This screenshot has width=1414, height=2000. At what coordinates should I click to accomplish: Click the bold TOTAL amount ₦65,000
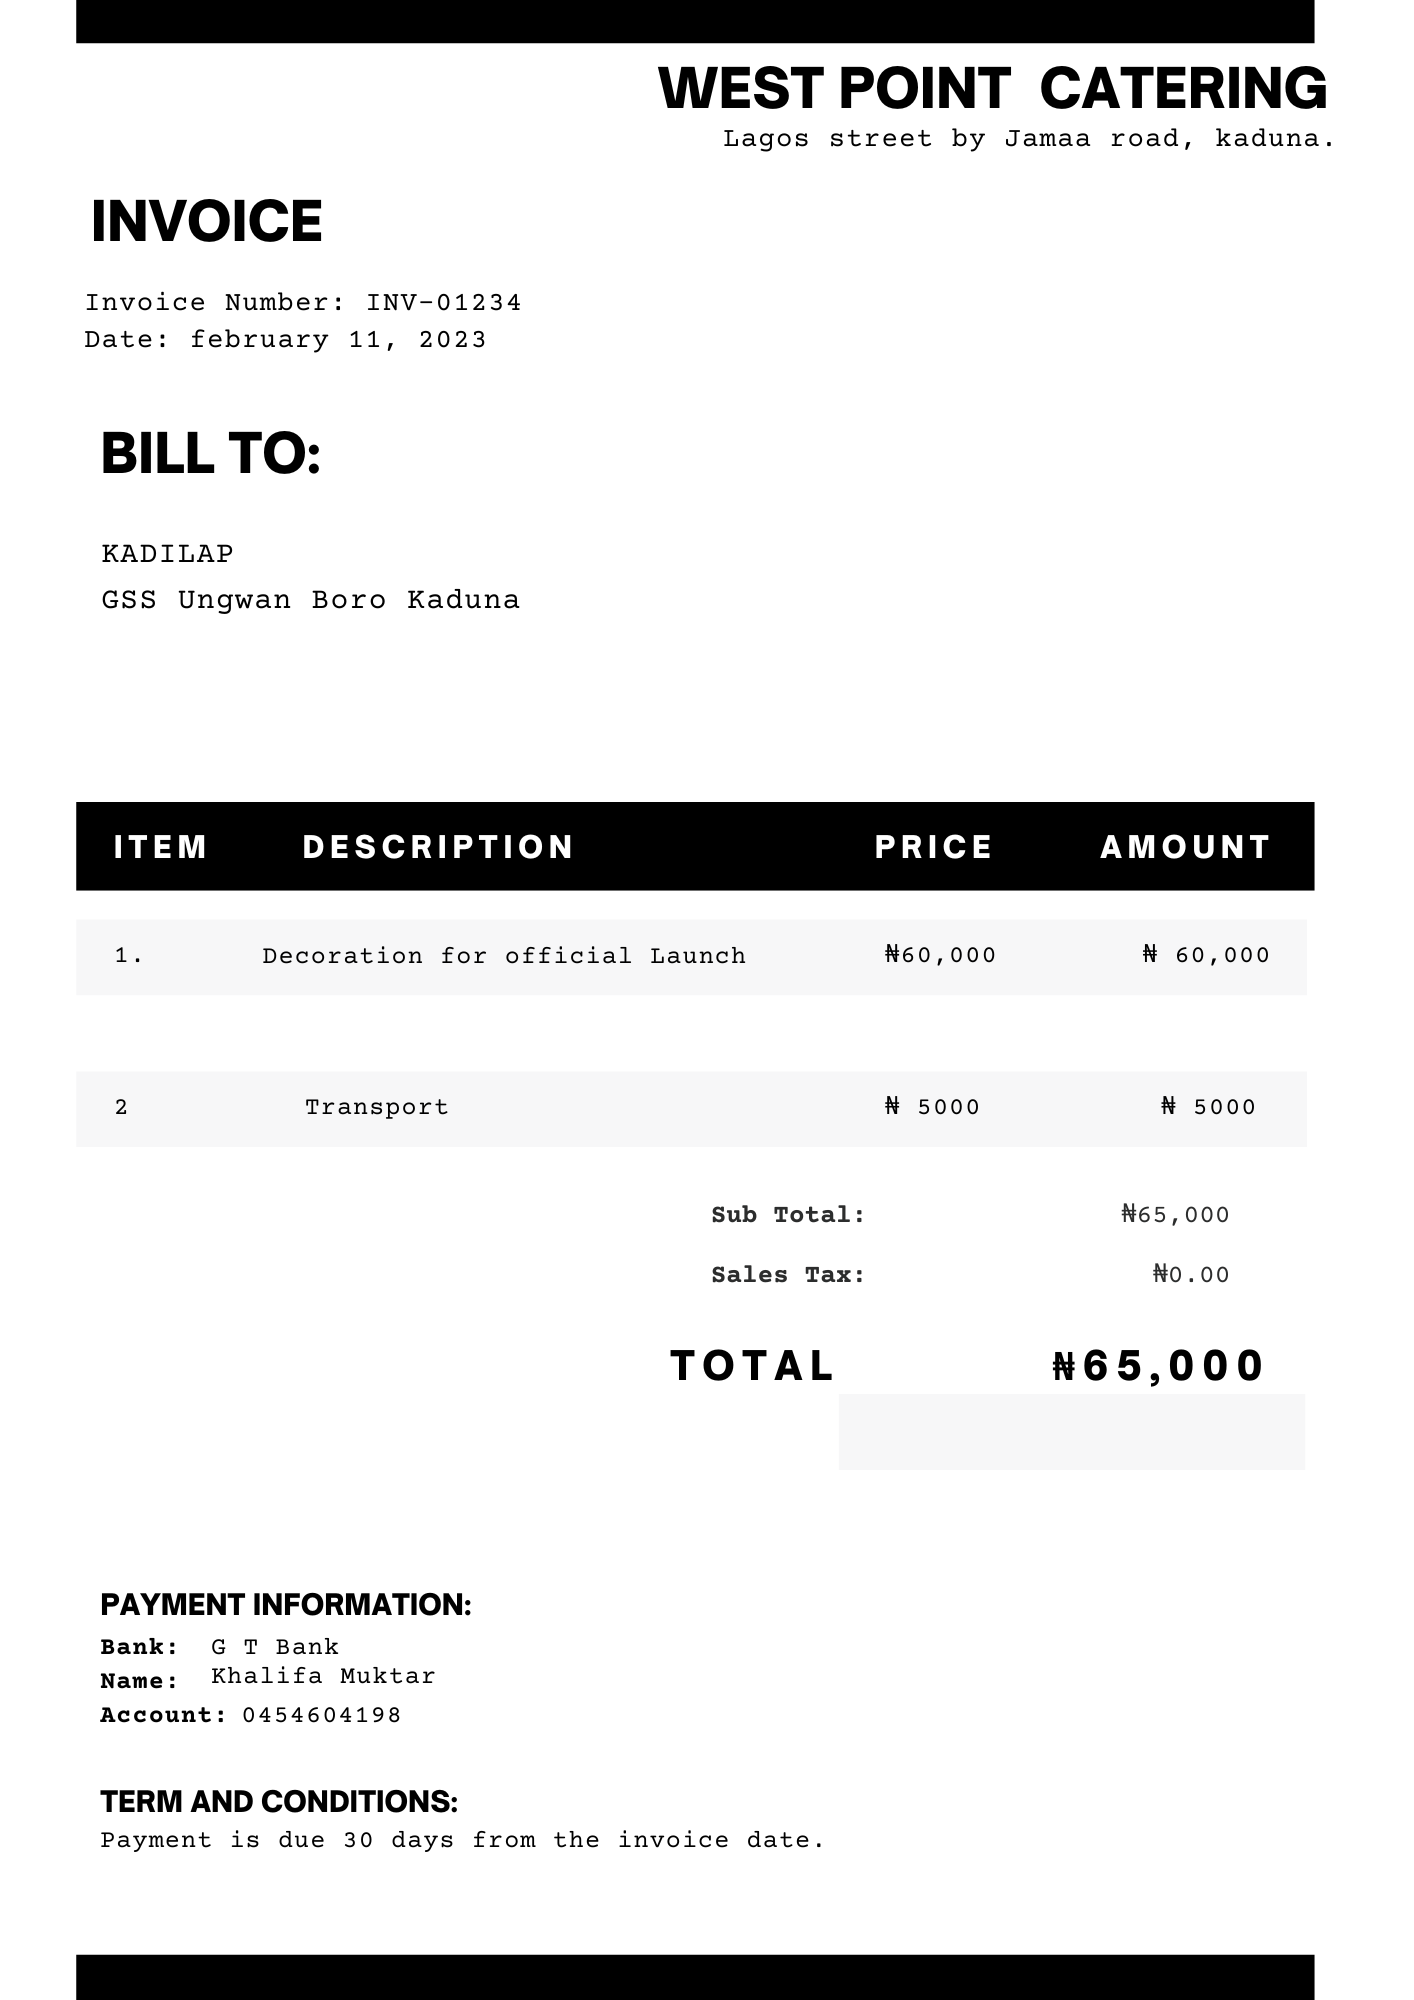click(1159, 1366)
